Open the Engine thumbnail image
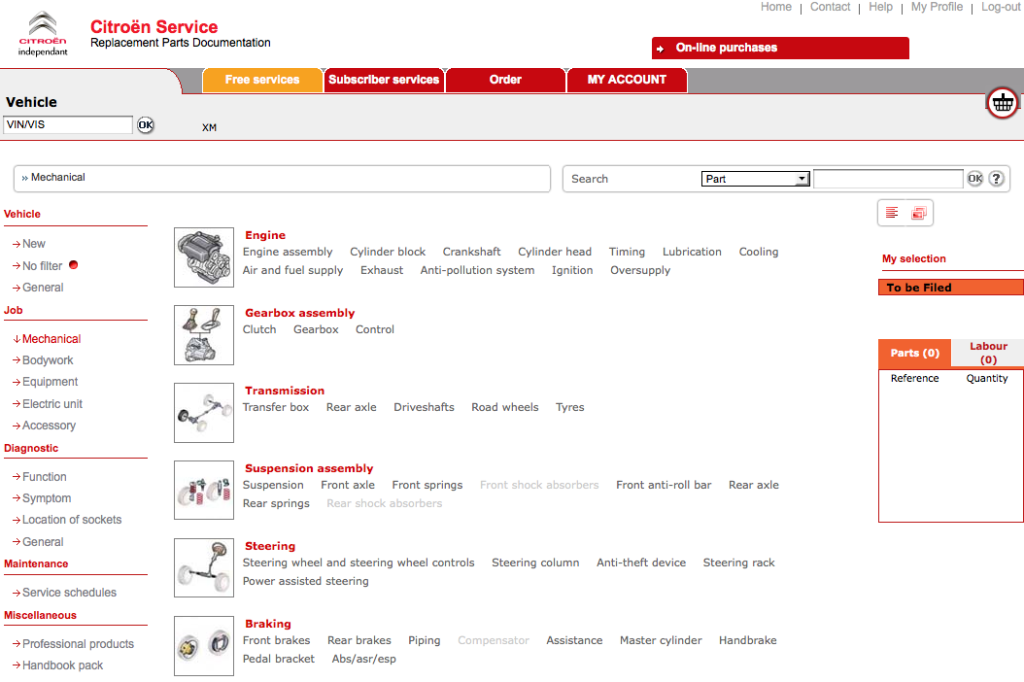Viewport: 1024px width, 682px height. 204,257
